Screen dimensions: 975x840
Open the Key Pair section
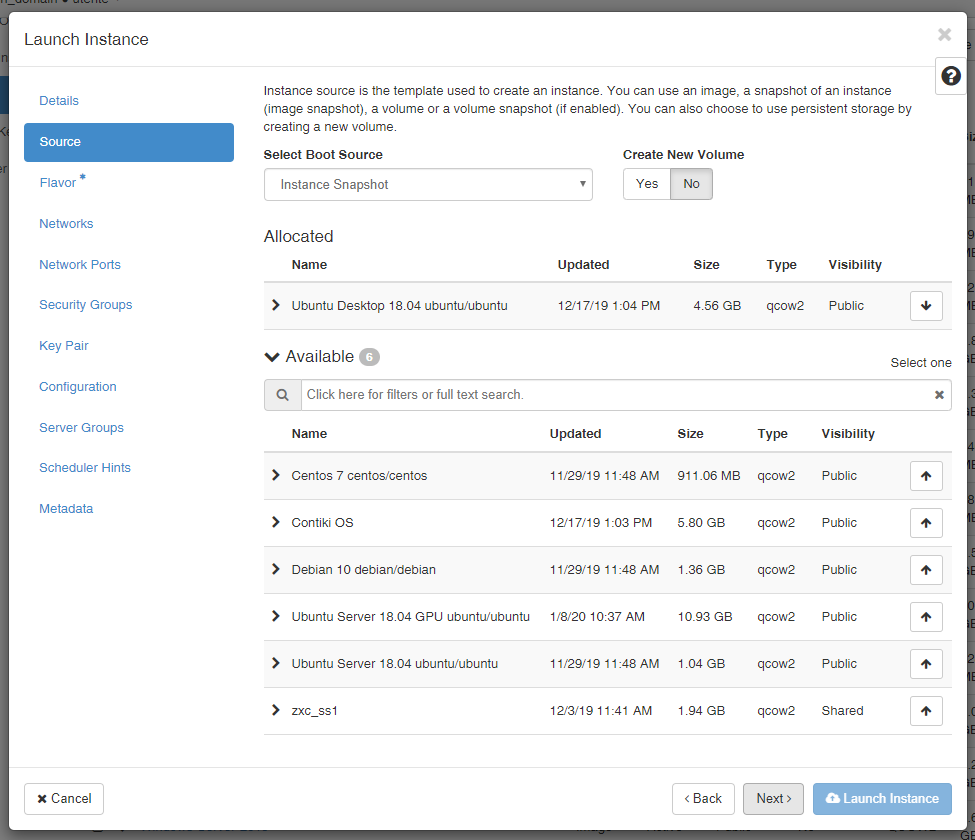(x=64, y=346)
